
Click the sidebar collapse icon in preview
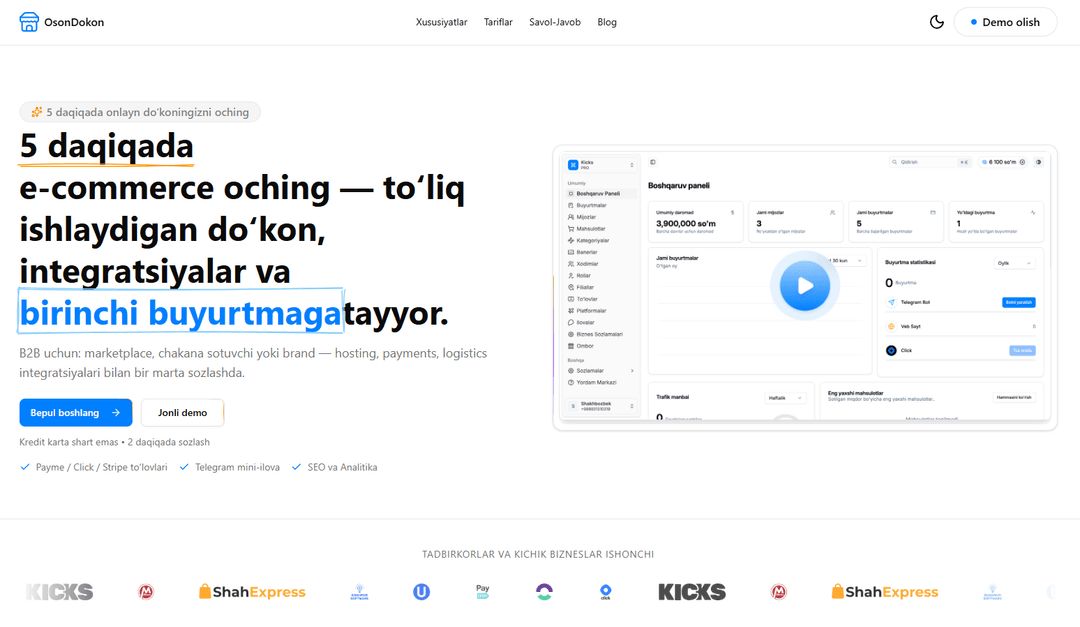(x=653, y=162)
